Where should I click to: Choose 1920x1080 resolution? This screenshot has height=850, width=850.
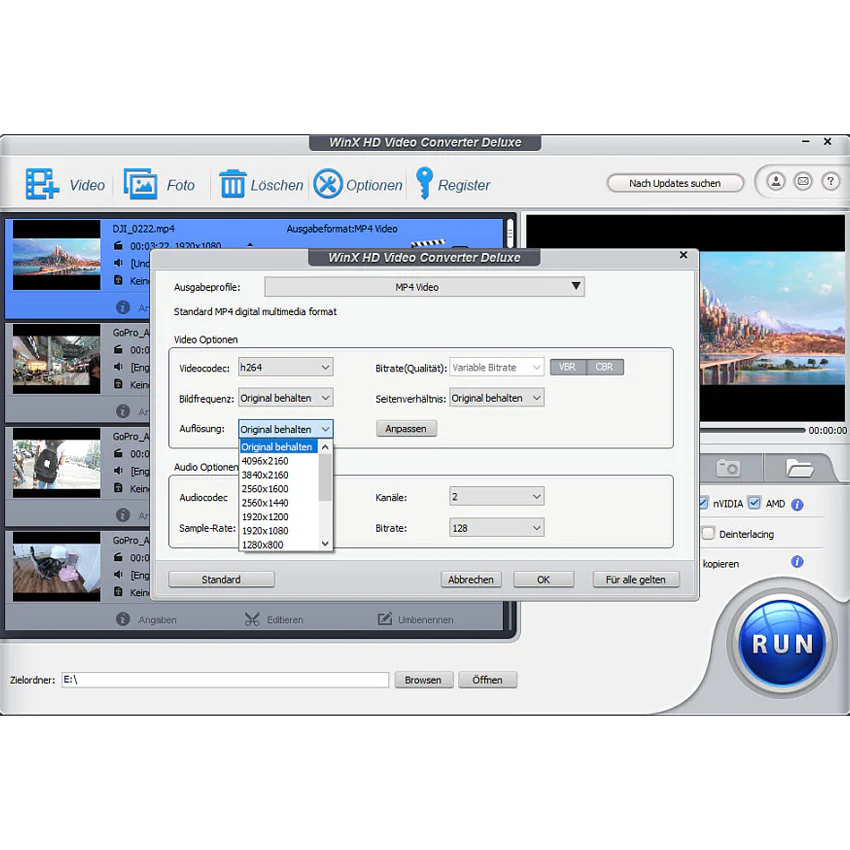click(x=279, y=531)
